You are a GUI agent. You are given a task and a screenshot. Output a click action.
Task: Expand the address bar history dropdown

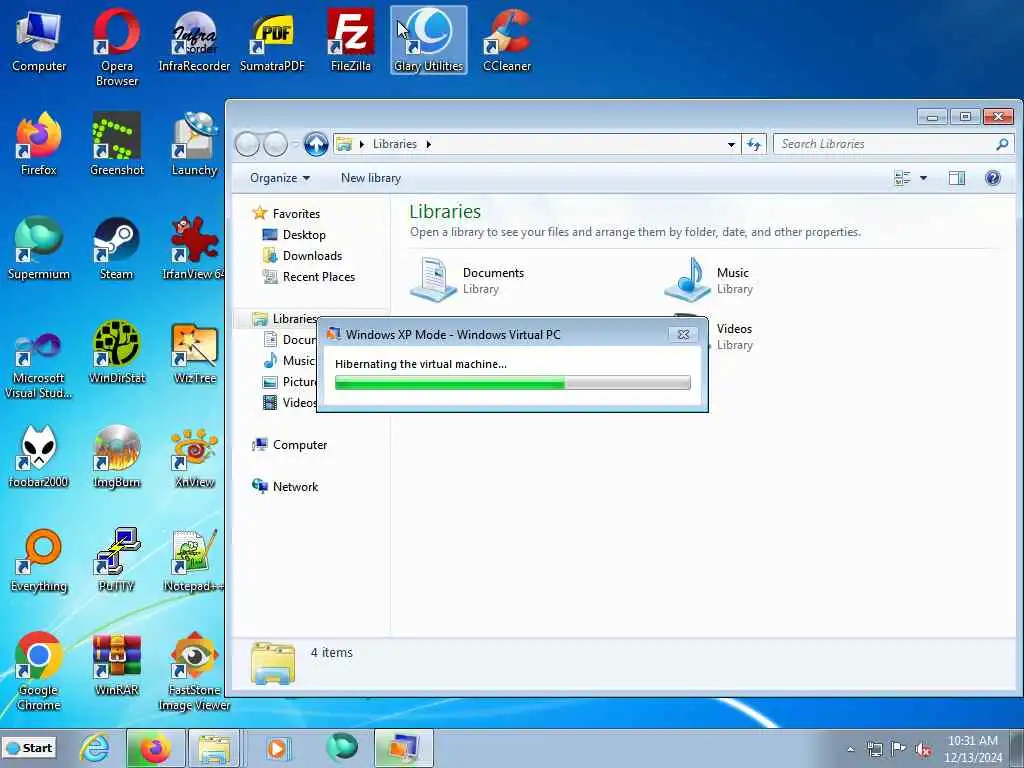(731, 144)
